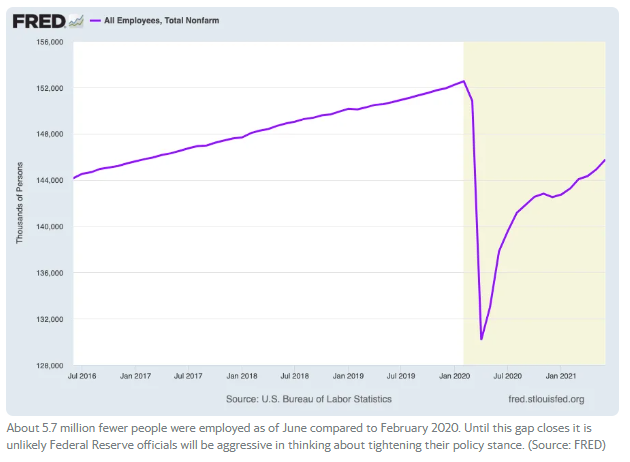Click the 144,000 y-axis label
The width and height of the screenshot is (630, 462).
pos(50,180)
